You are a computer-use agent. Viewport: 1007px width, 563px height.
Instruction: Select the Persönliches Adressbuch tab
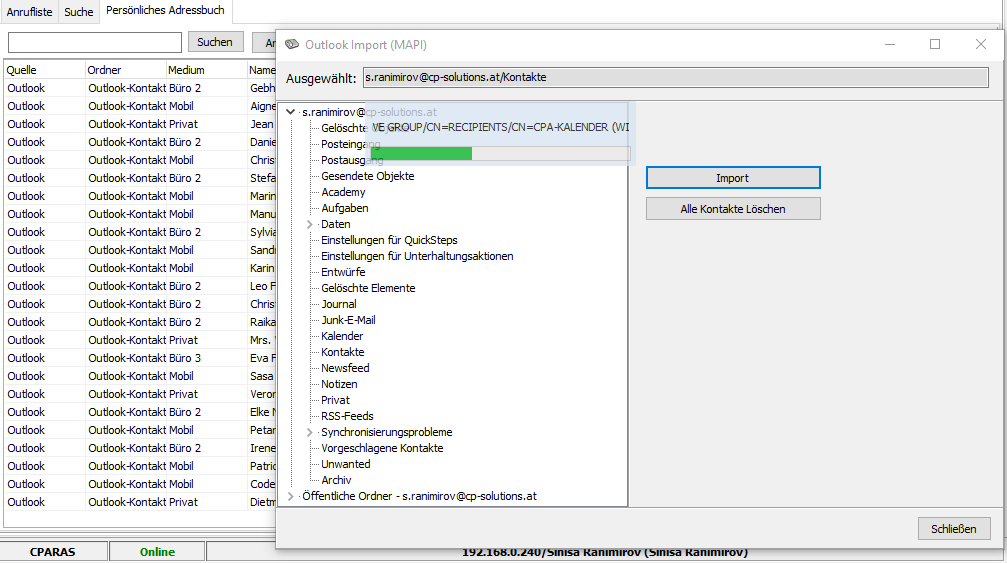click(x=166, y=11)
